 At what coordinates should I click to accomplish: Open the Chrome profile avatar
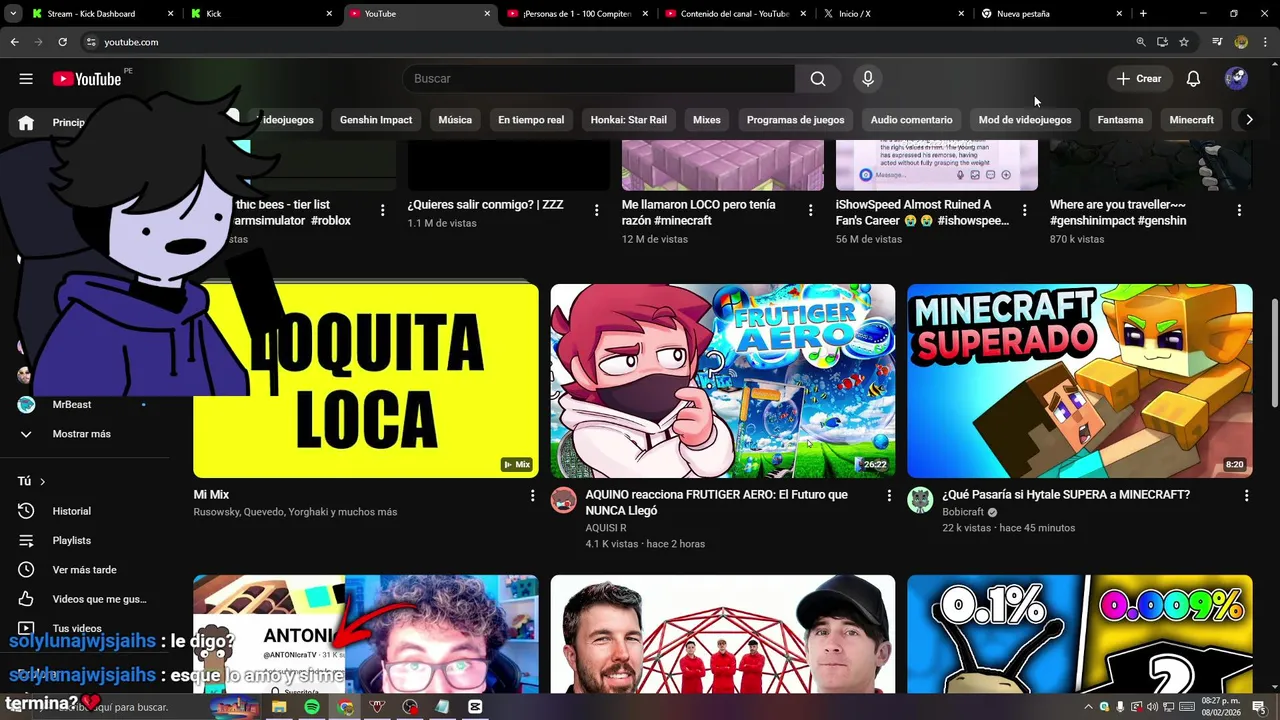(x=1241, y=42)
